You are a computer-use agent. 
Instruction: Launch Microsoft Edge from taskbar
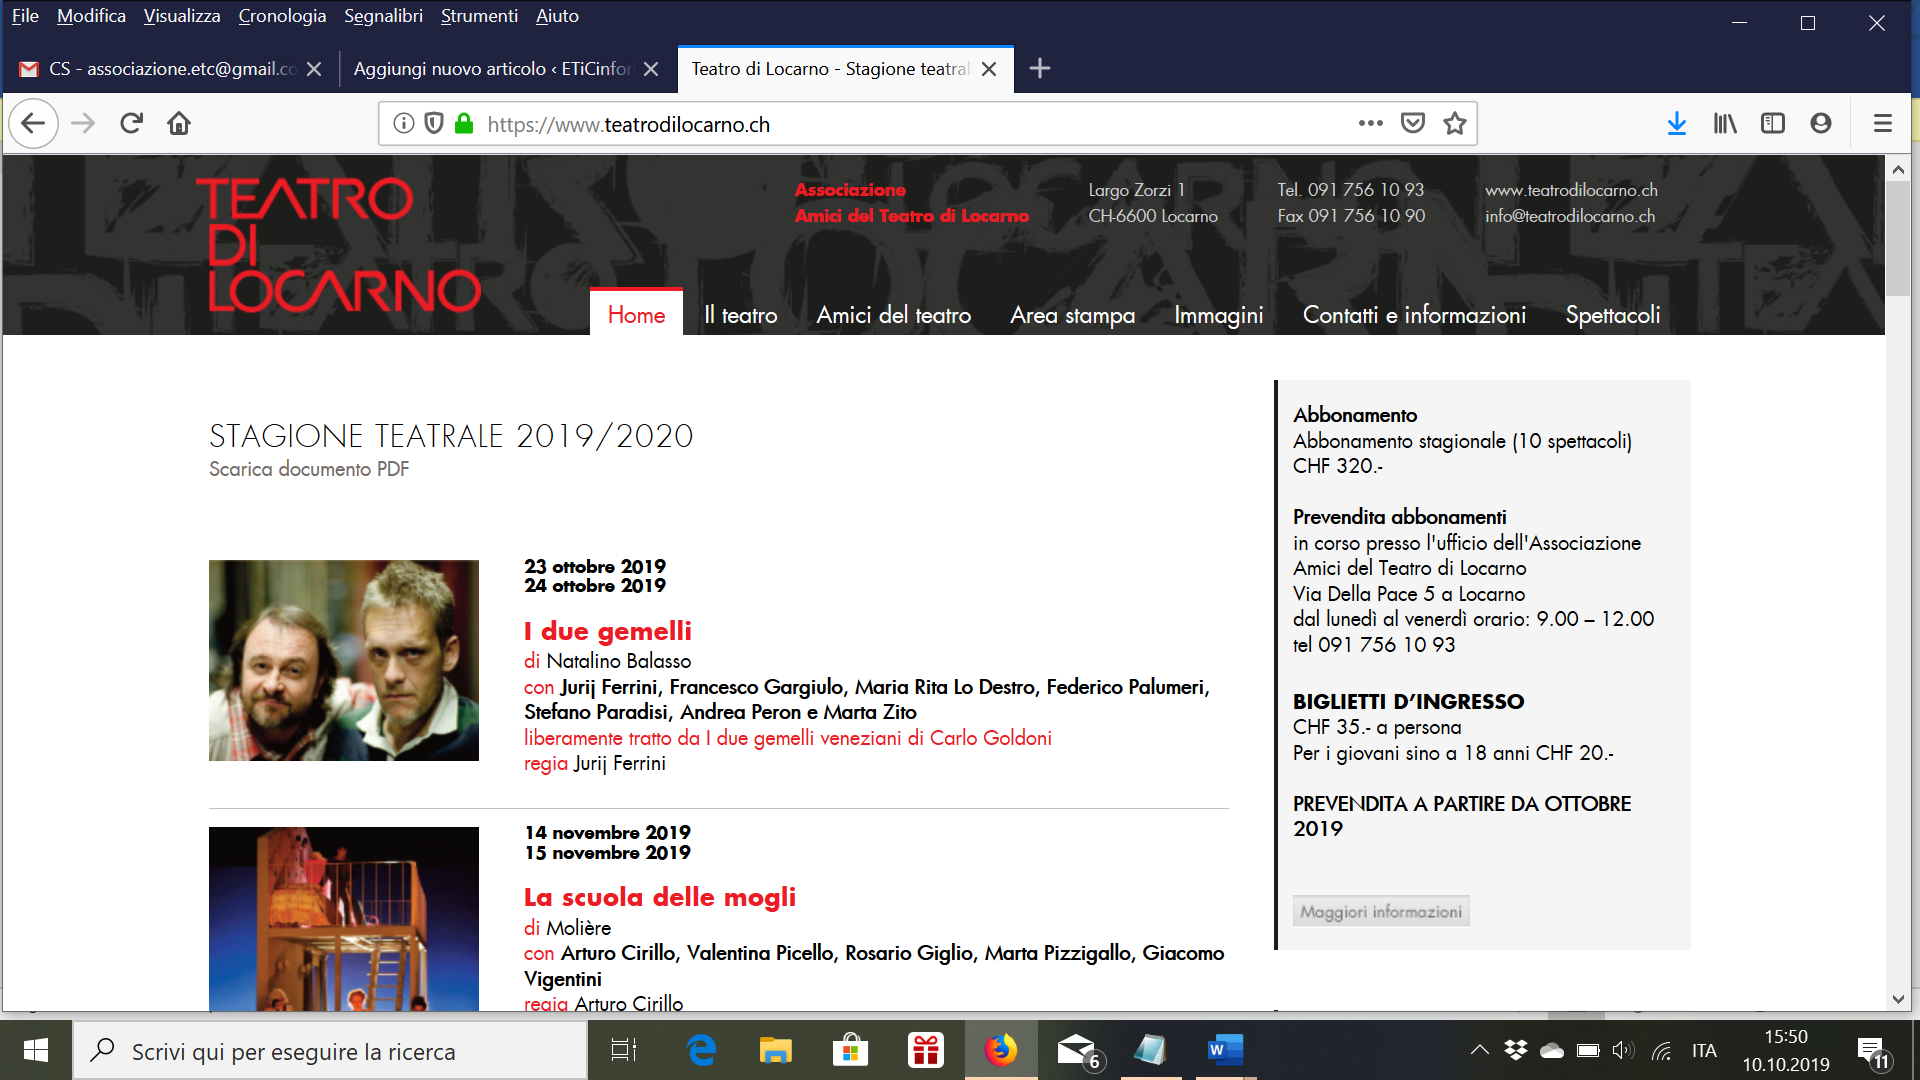point(702,1050)
